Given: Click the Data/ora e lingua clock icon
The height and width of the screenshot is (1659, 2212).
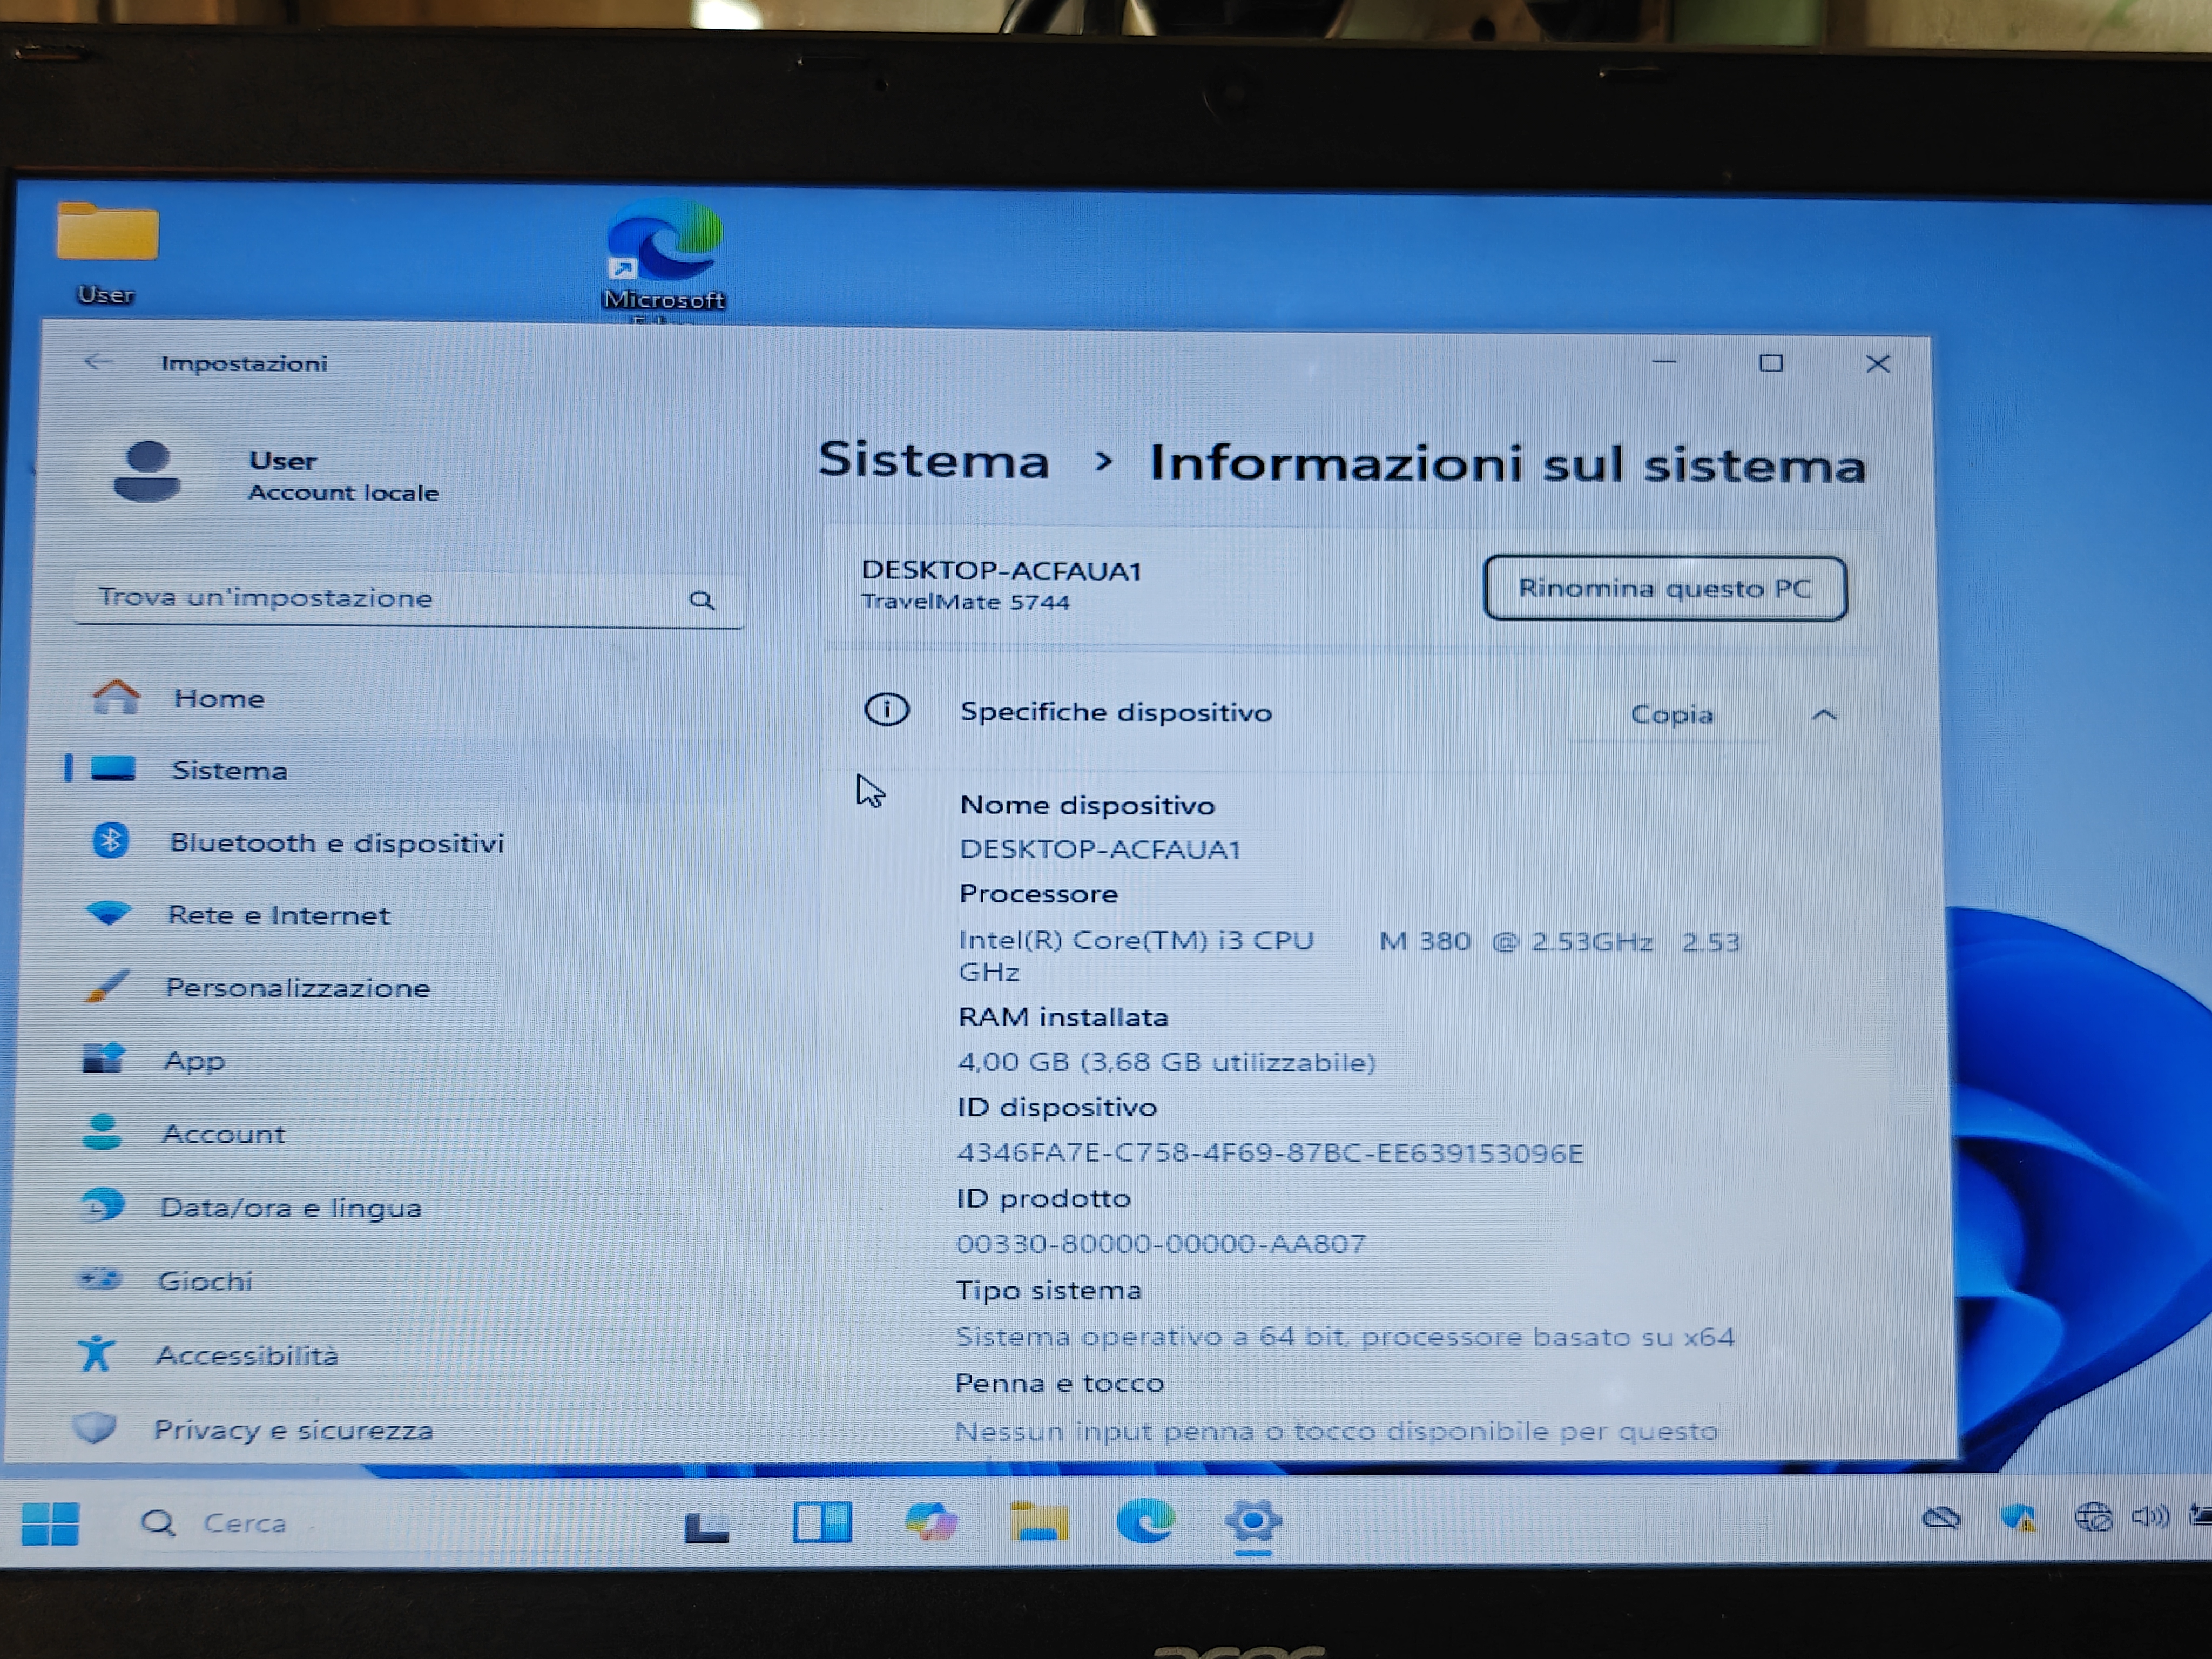Looking at the screenshot, I should (101, 1206).
